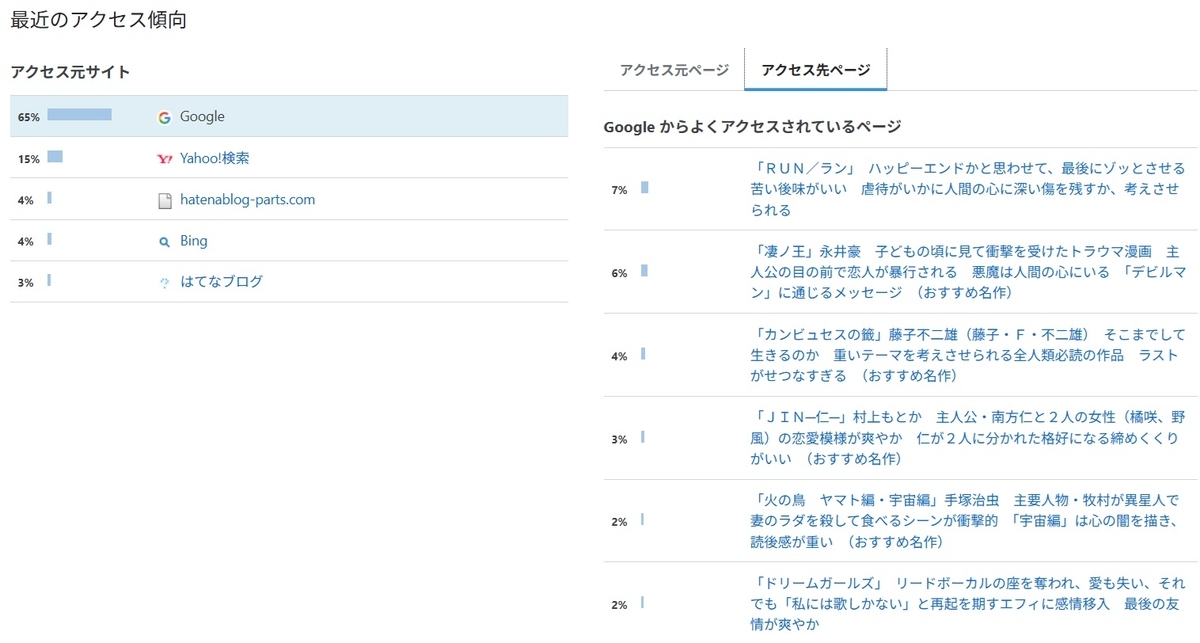Viewport: 1200px width, 643px height.
Task: Click the 65% bar for Google
Action: point(79,115)
